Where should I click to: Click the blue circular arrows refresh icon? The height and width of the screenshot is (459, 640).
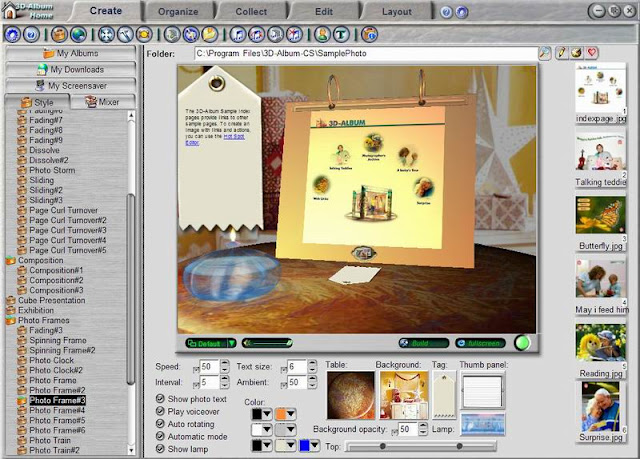[191, 34]
